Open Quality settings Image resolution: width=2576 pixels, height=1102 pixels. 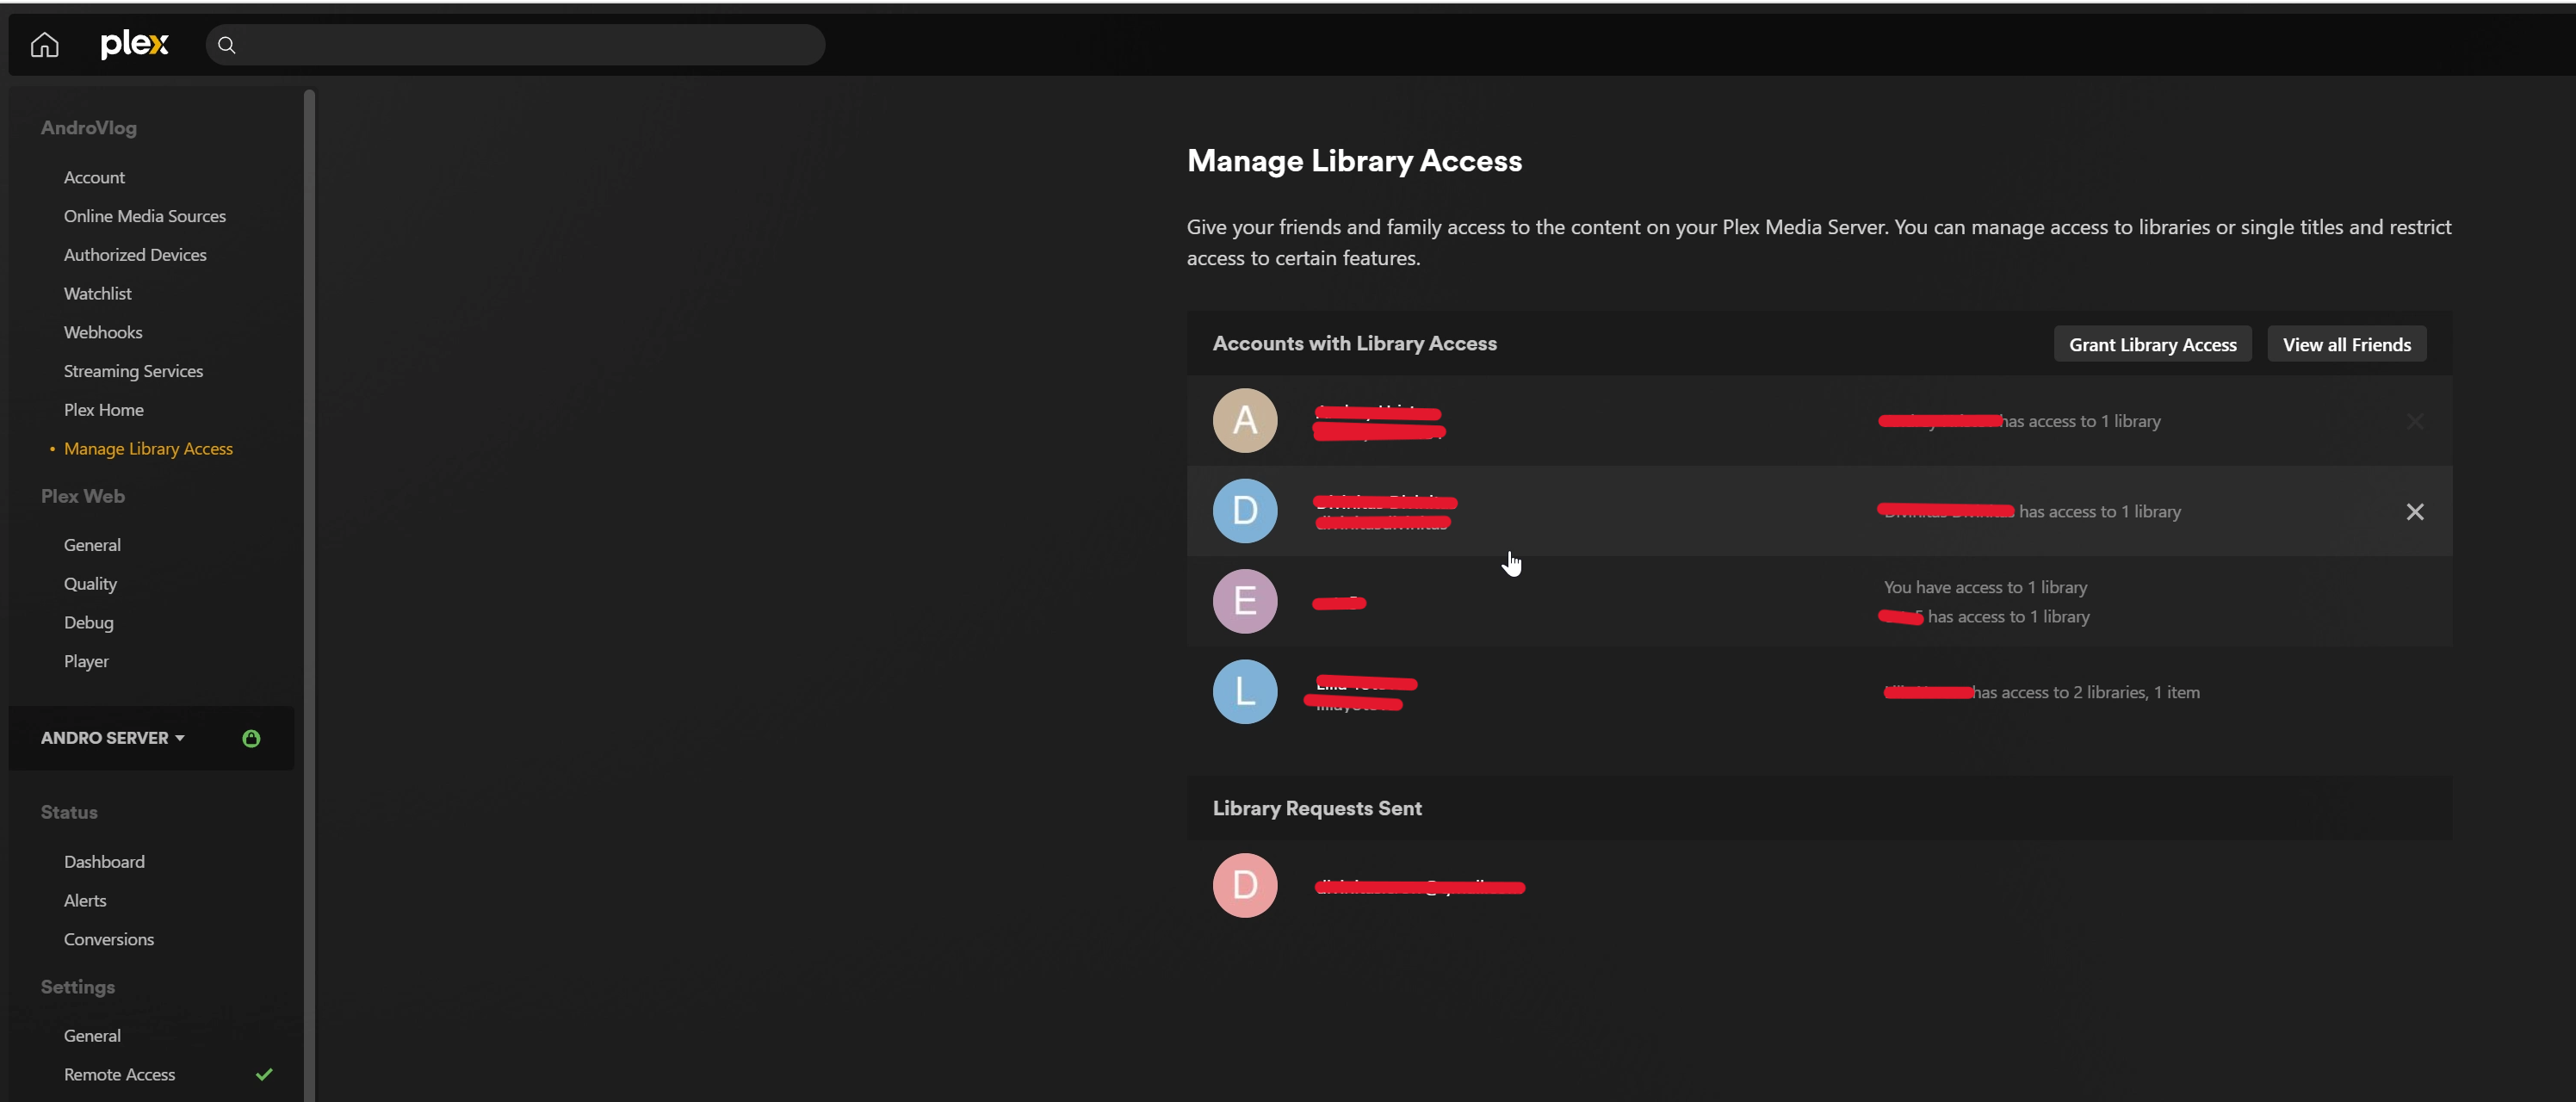tap(90, 584)
